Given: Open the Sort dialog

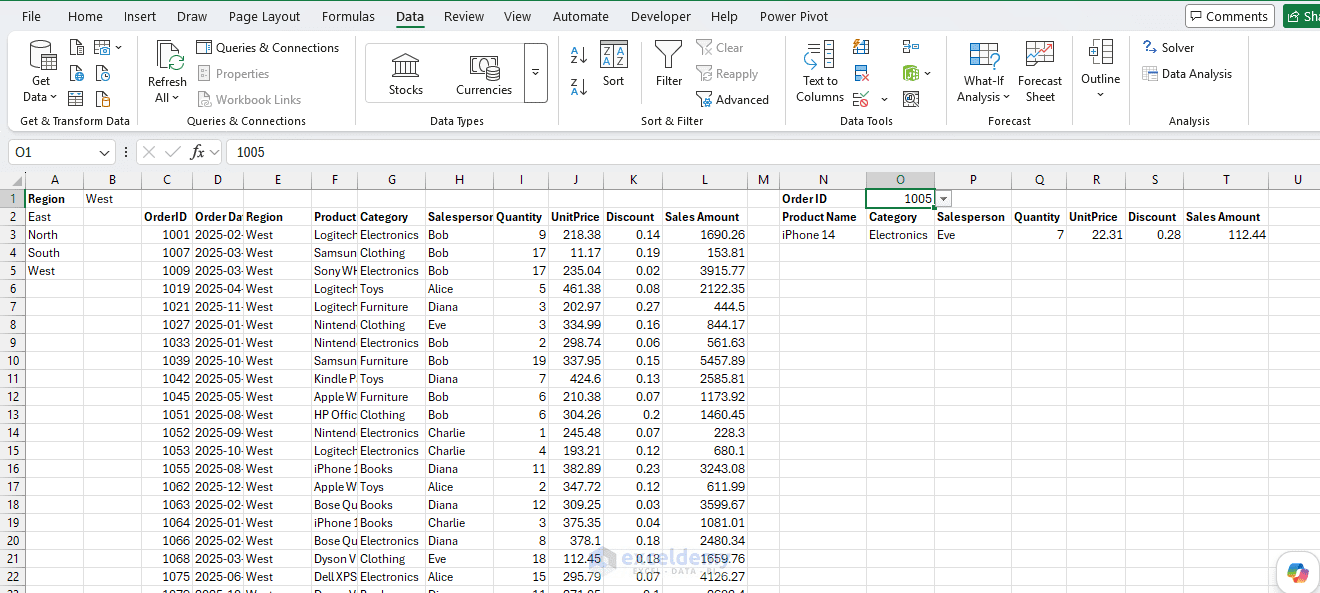Looking at the screenshot, I should tap(613, 65).
